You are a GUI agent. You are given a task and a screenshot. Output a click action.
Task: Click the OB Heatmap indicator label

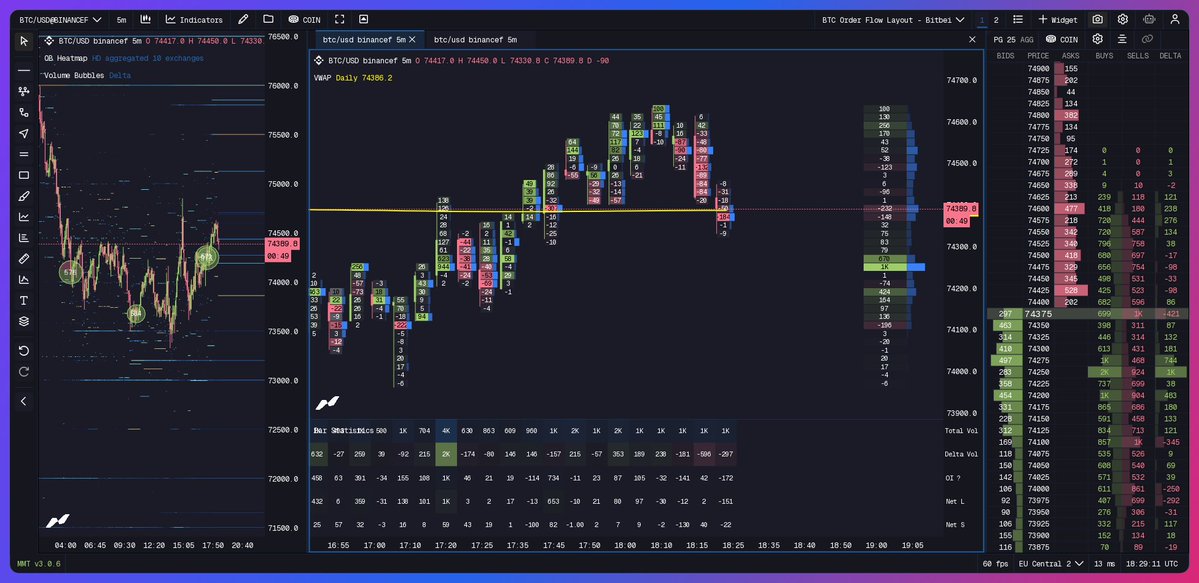click(65, 58)
